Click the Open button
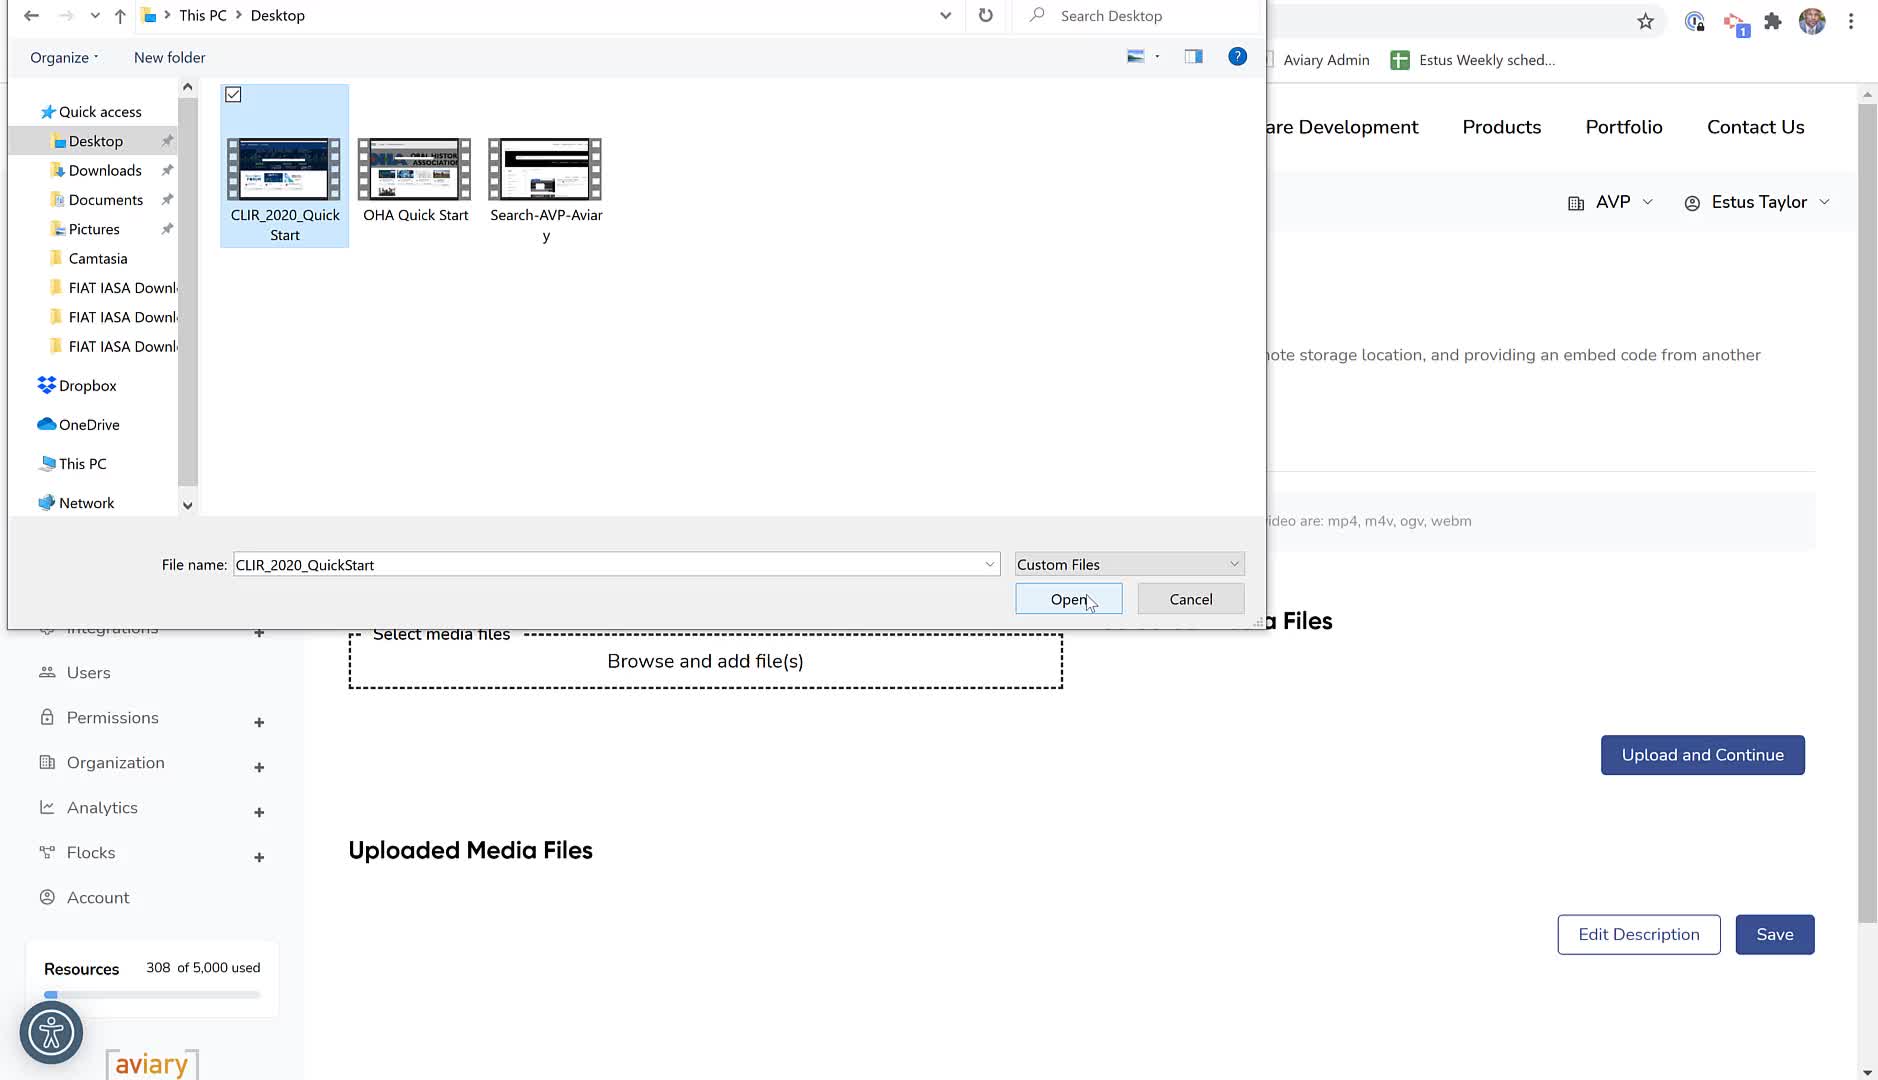This screenshot has width=1878, height=1080. pos(1068,599)
